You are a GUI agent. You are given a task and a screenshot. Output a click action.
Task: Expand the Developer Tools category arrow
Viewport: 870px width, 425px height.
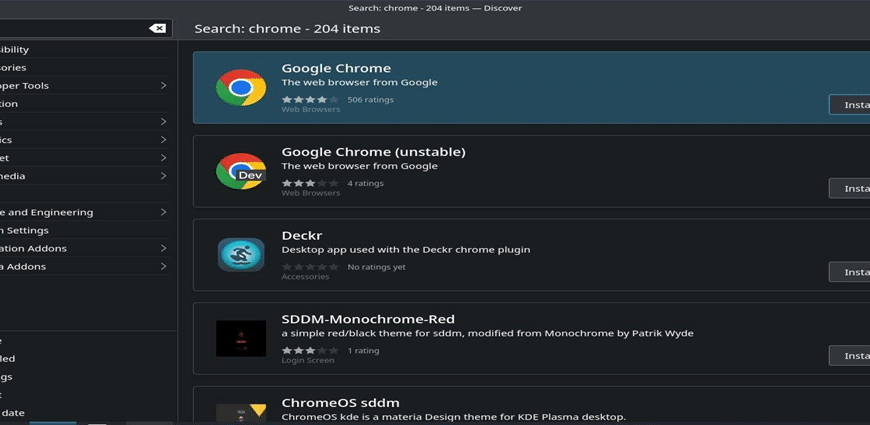click(x=163, y=85)
